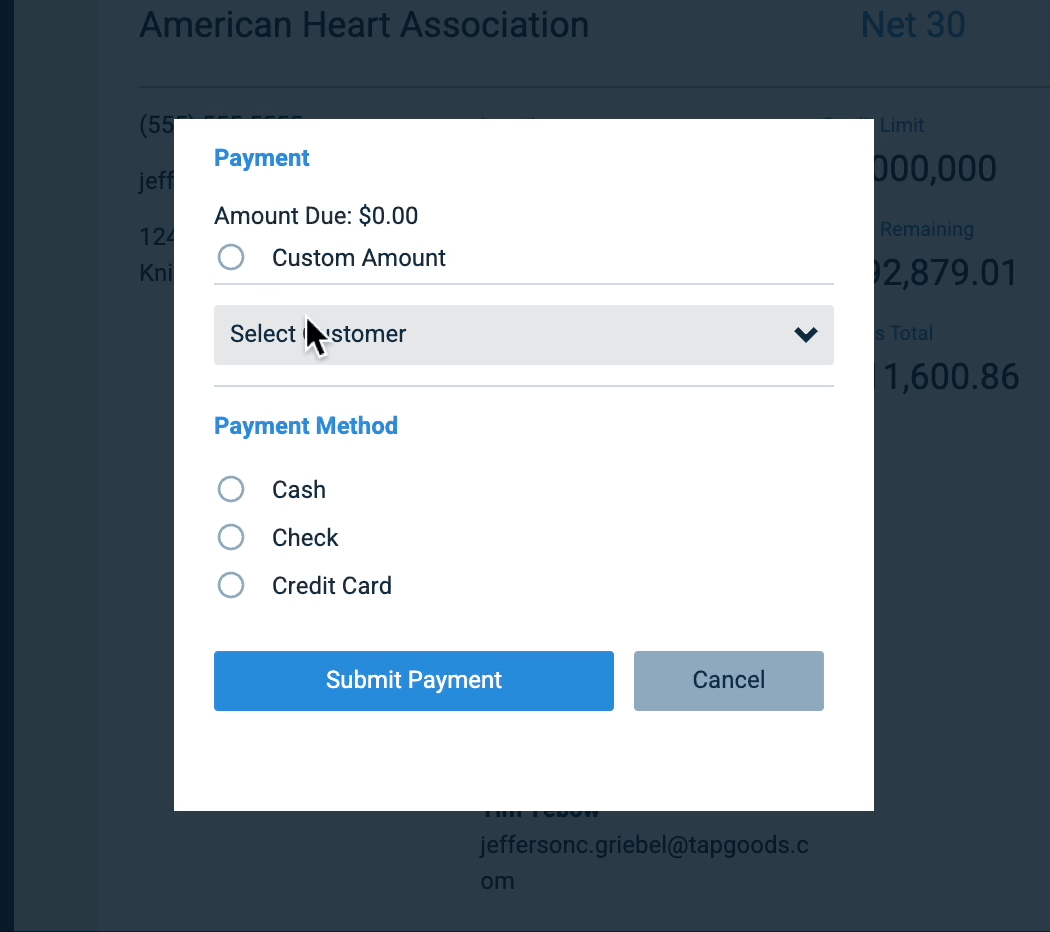1050x932 pixels.
Task: Select the Custom Amount radio button
Action: point(231,257)
